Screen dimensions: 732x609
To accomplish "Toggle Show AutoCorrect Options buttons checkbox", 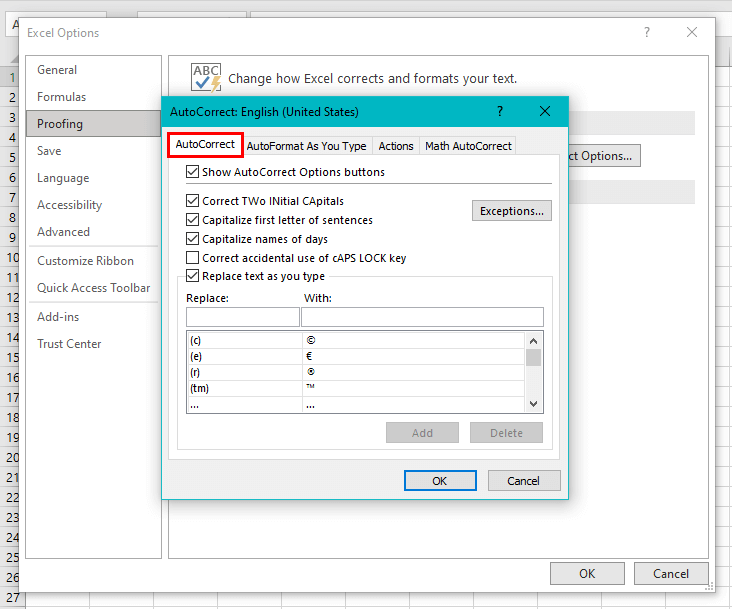I will coord(192,172).
